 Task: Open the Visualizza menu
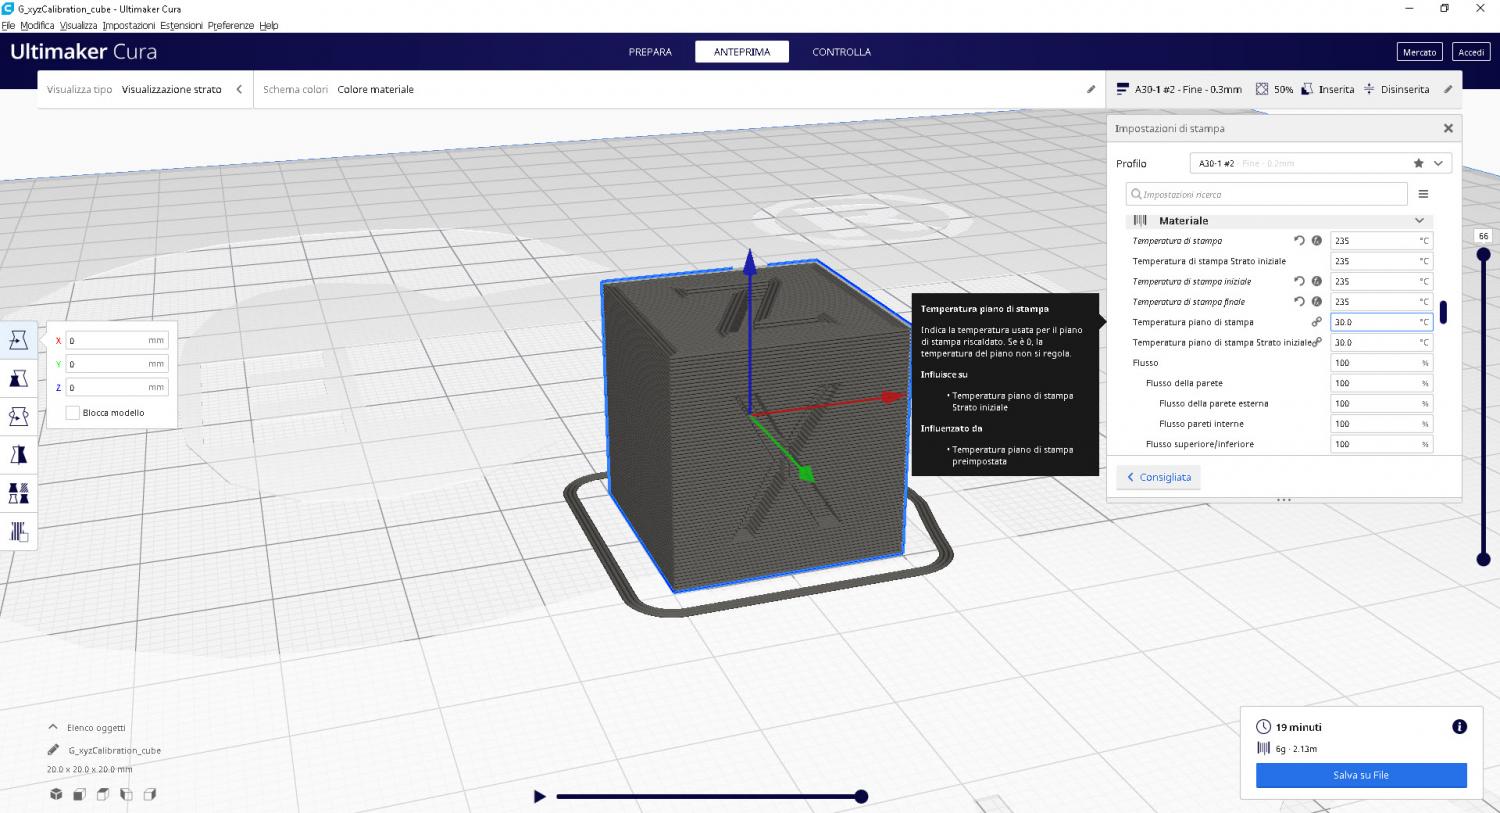click(x=79, y=25)
